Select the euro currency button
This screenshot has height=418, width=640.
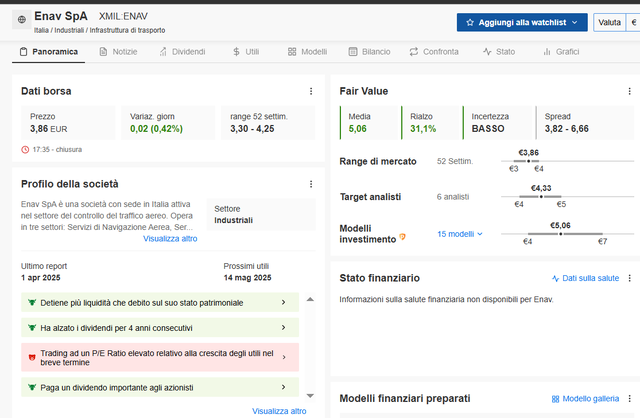(633, 22)
